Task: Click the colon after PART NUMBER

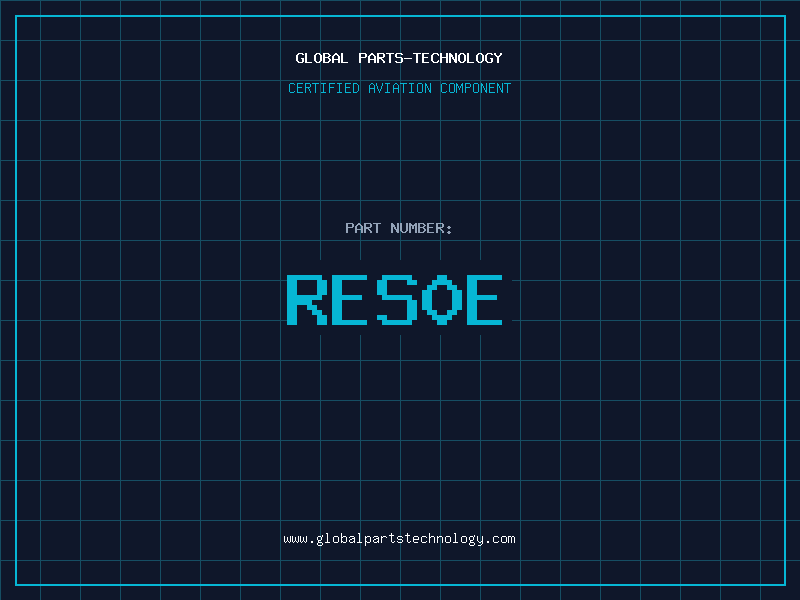Action: coord(449,228)
